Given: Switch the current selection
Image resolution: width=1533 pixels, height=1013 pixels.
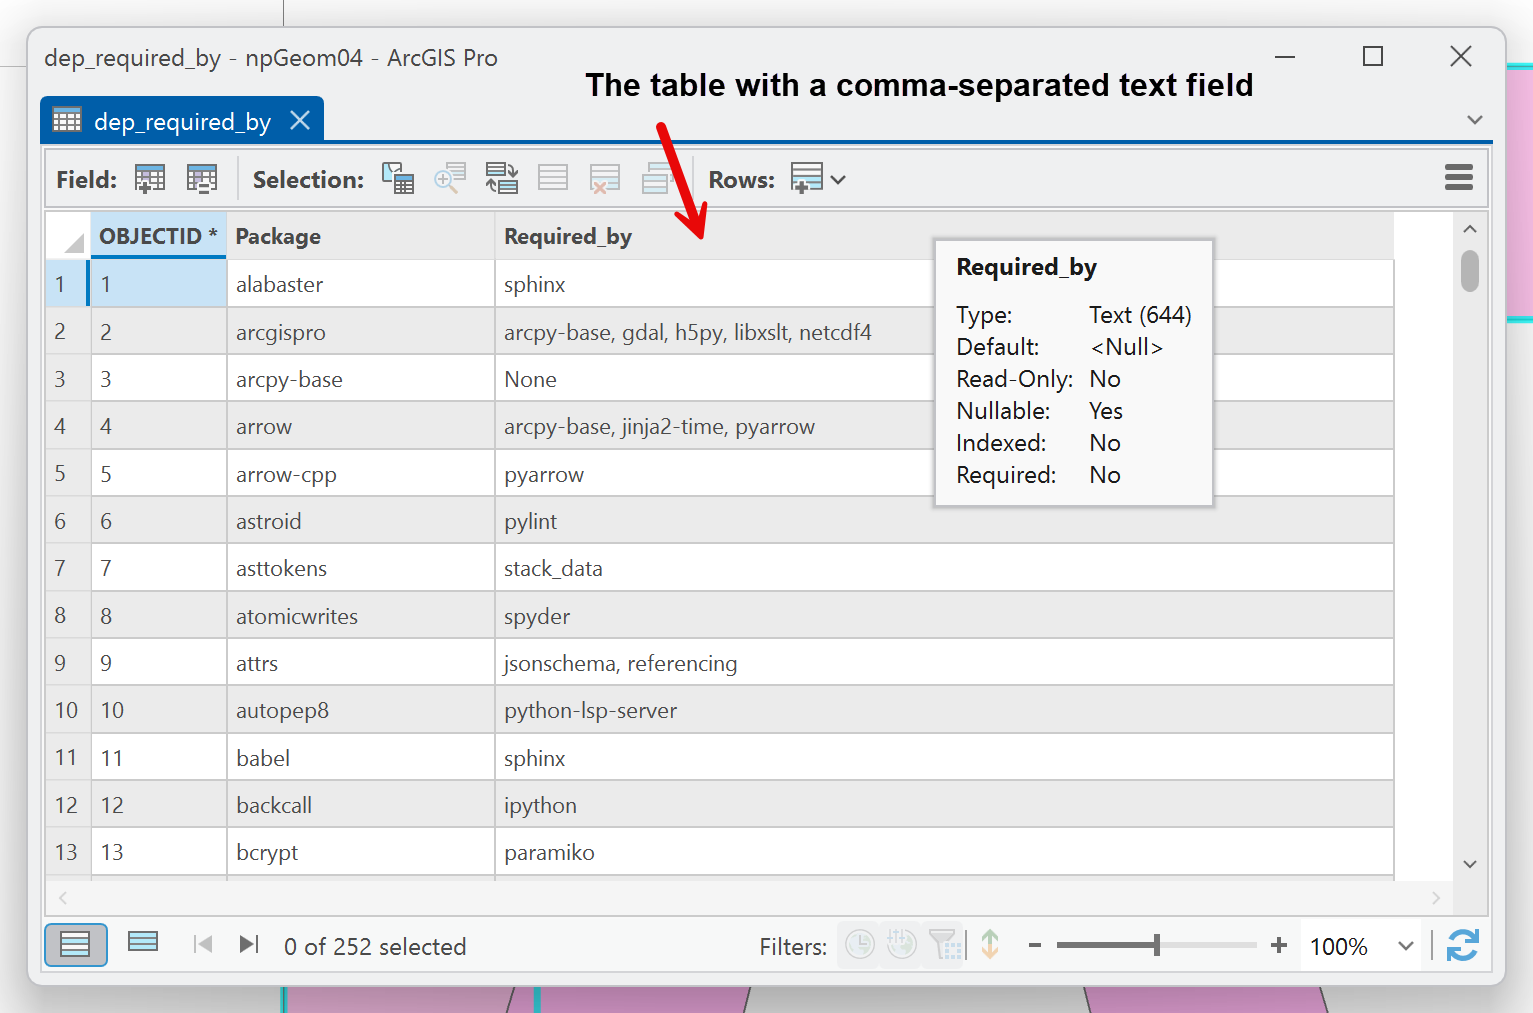Looking at the screenshot, I should [x=502, y=177].
